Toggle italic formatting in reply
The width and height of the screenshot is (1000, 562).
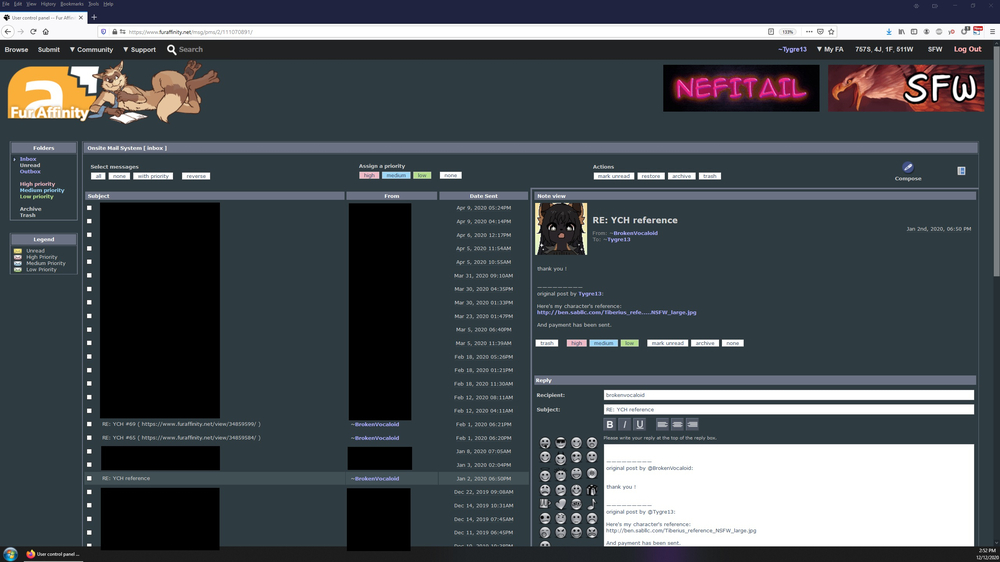pyautogui.click(x=624, y=424)
